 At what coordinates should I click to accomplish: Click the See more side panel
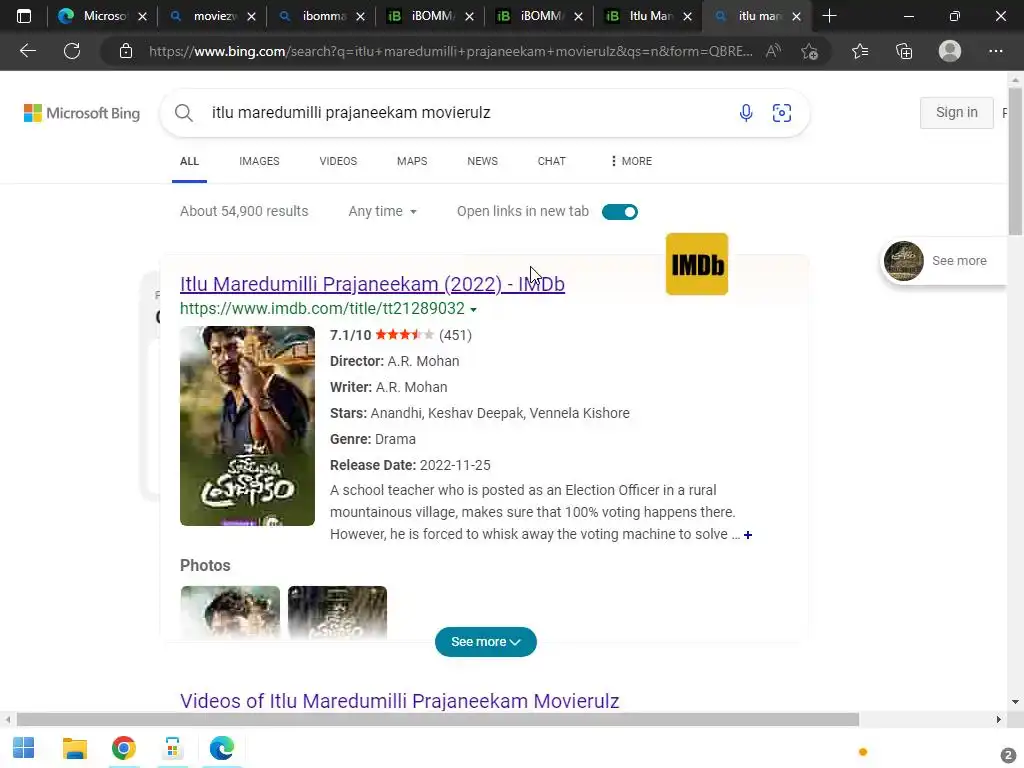pyautogui.click(x=944, y=261)
